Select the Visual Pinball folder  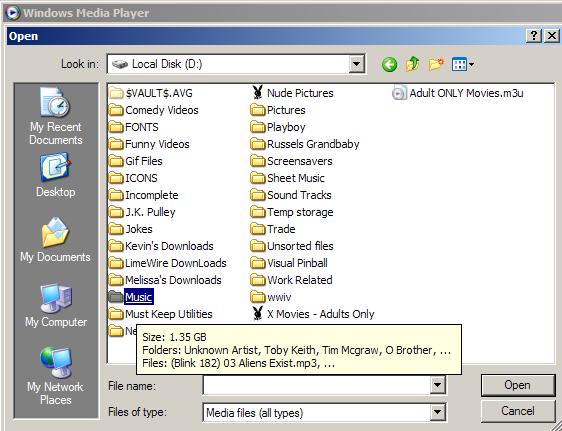289,263
